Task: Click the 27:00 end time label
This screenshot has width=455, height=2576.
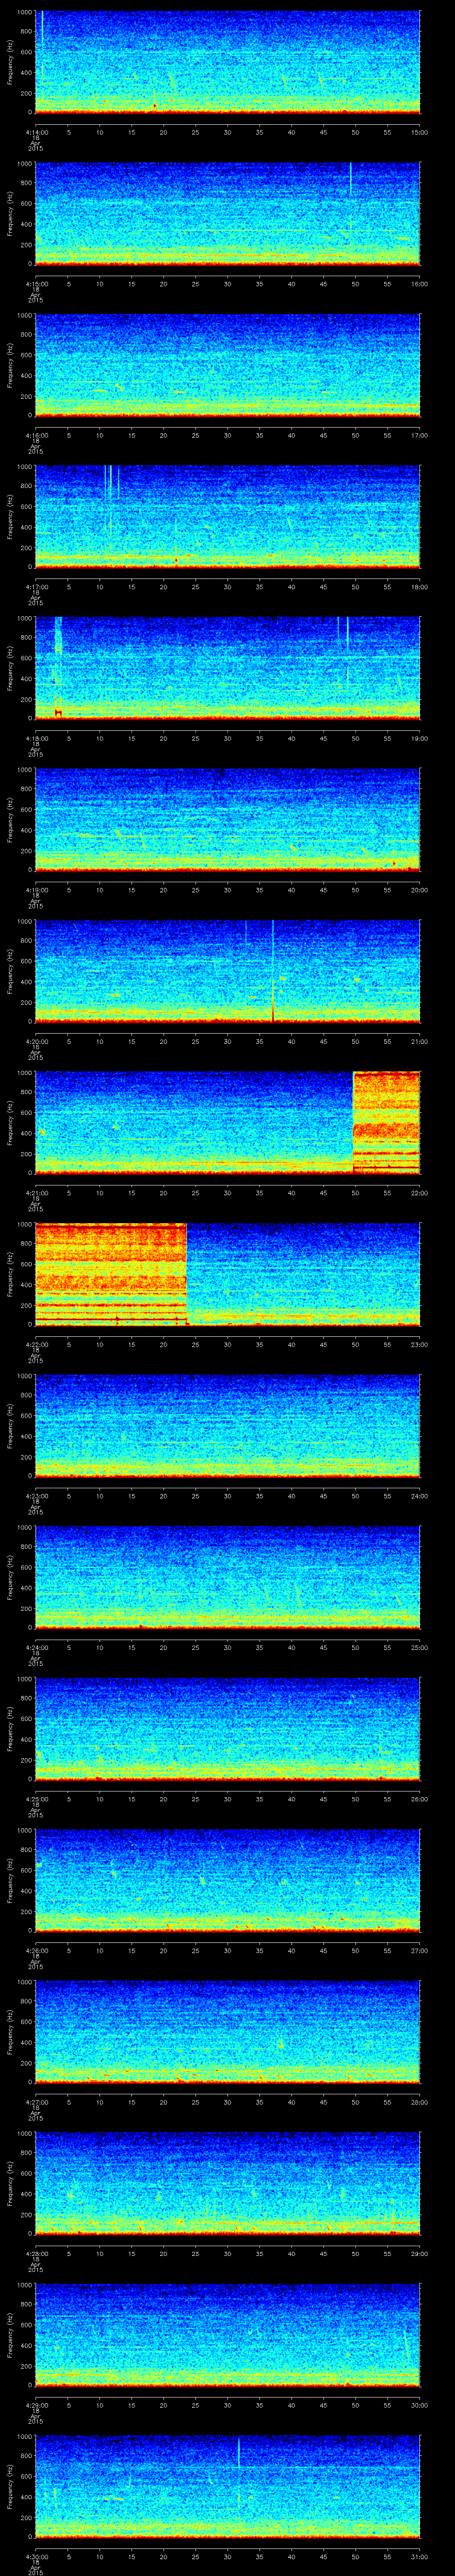Action: (419, 1950)
